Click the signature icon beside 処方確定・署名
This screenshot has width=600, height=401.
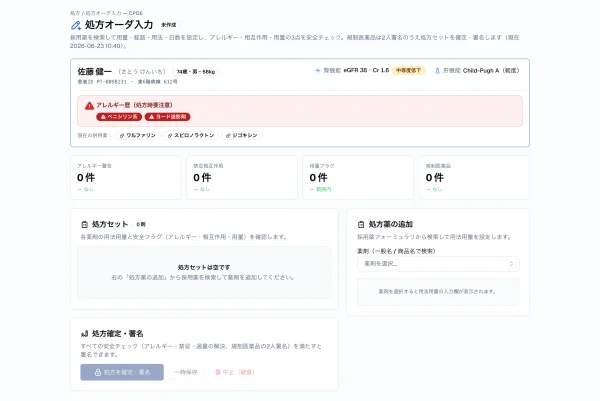pyautogui.click(x=85, y=334)
